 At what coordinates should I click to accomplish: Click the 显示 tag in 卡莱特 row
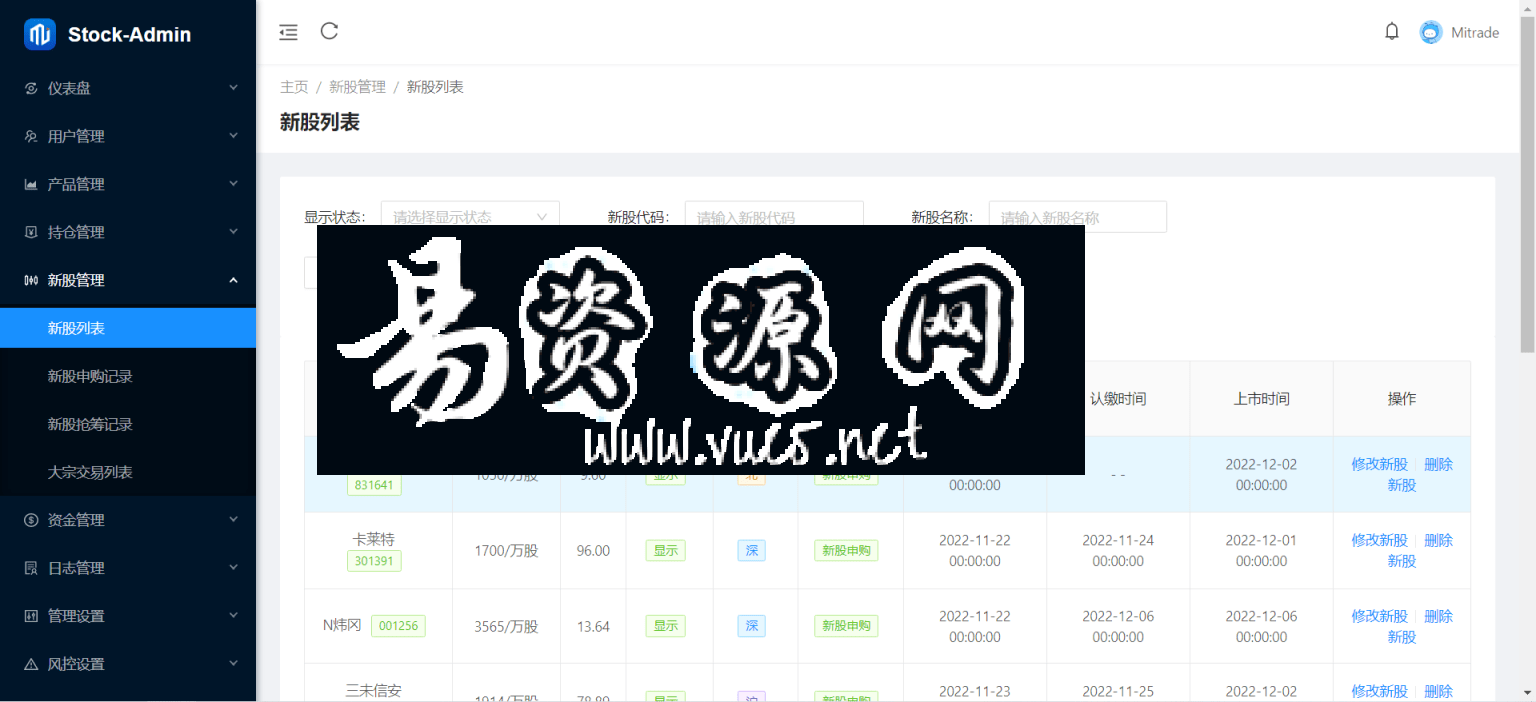pos(666,550)
